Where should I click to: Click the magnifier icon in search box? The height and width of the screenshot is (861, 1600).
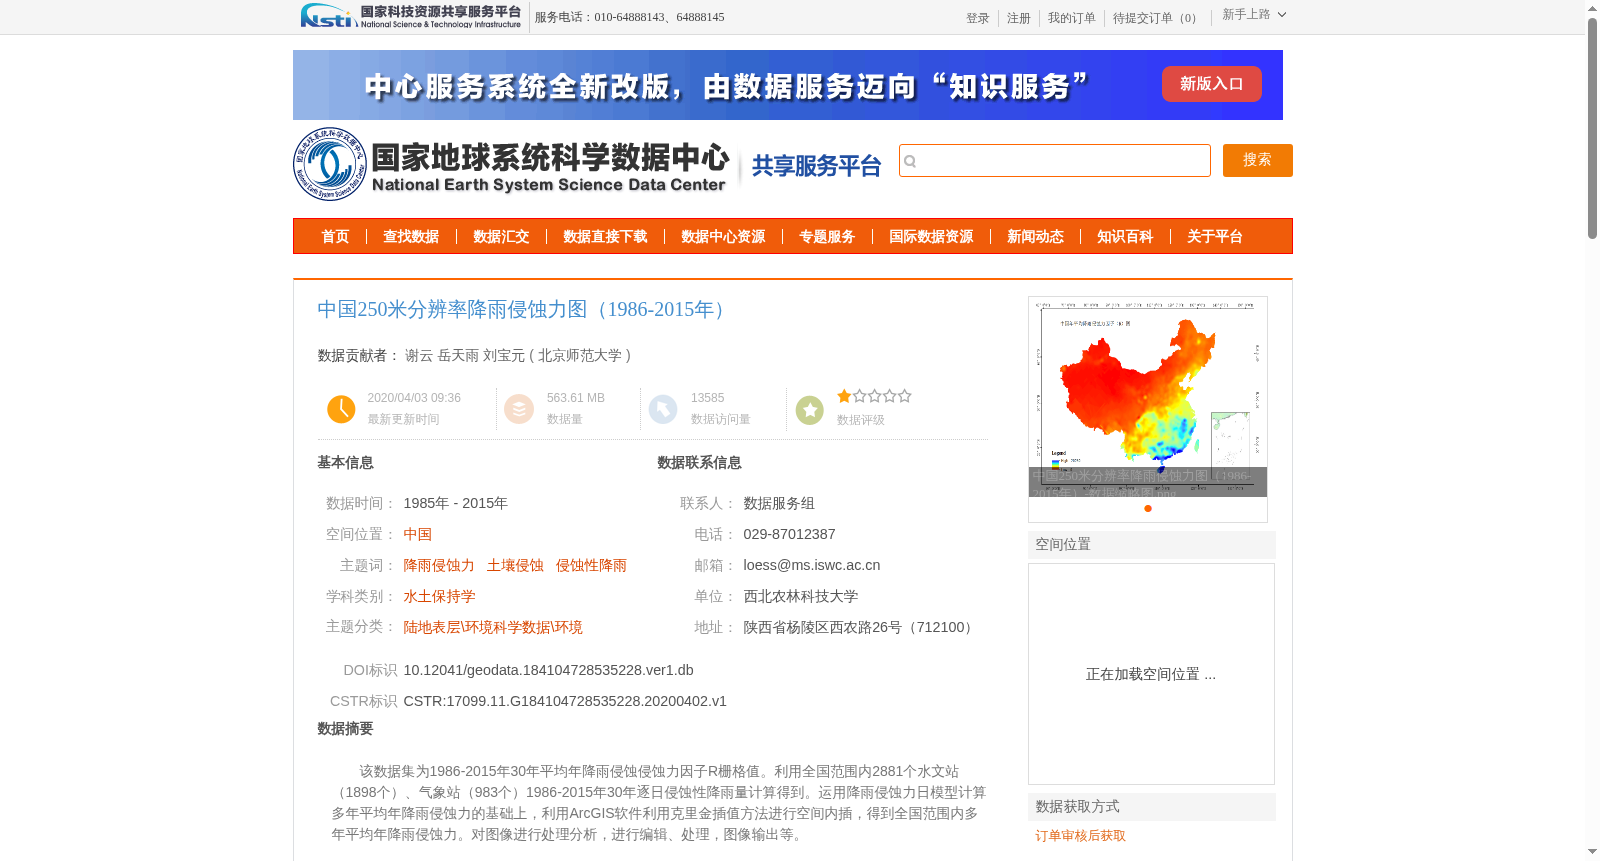coord(910,161)
